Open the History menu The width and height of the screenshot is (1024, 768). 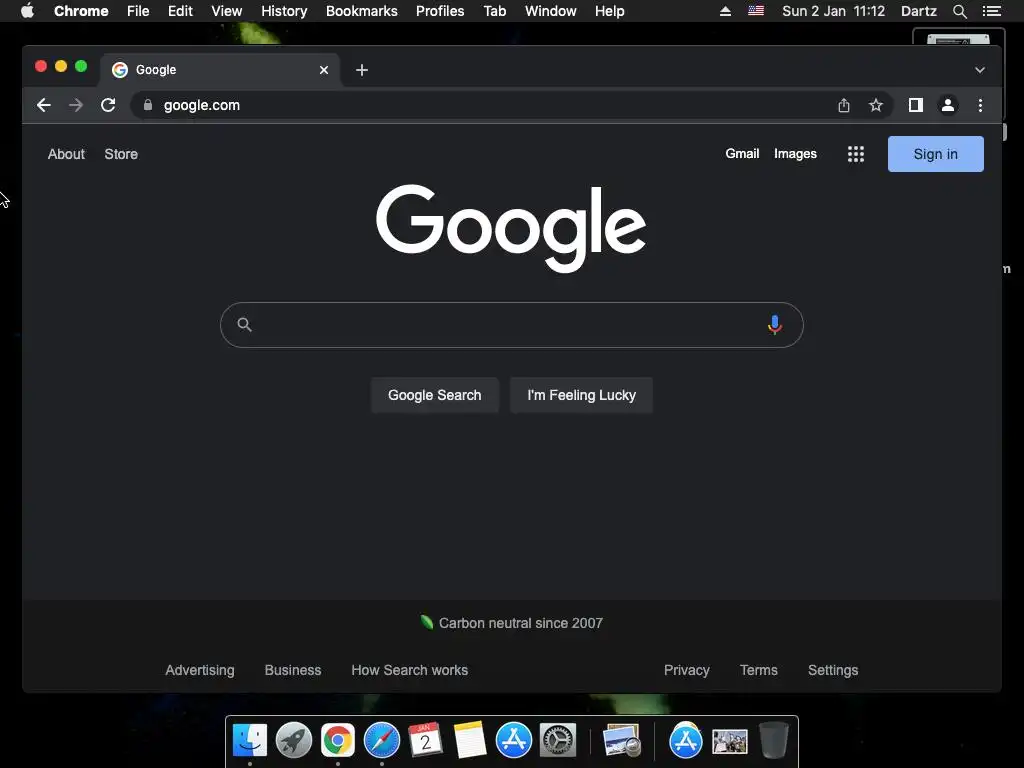(x=284, y=11)
